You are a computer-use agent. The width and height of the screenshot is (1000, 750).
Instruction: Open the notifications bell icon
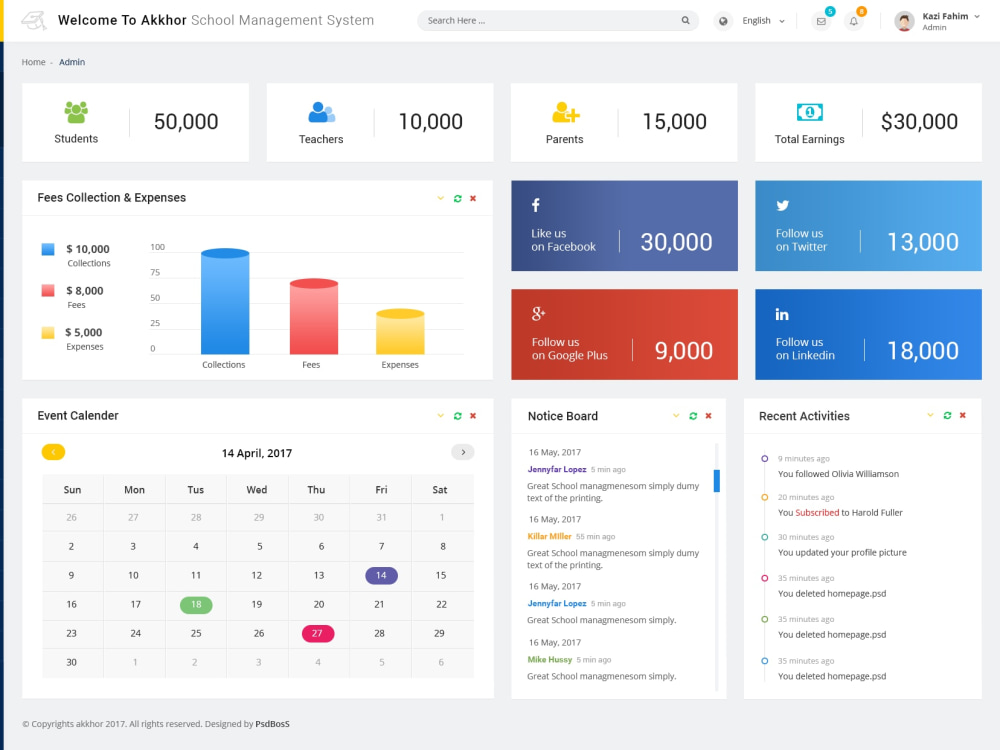point(853,21)
